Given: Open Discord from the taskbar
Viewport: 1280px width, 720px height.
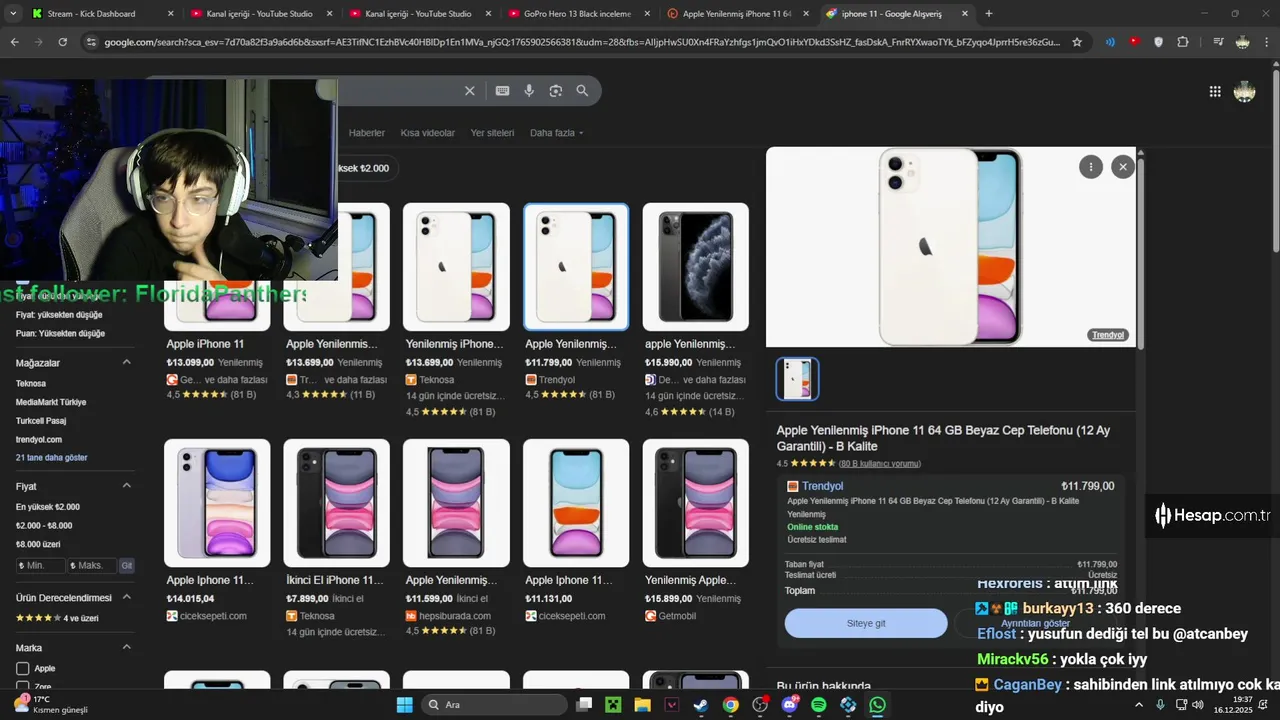Looking at the screenshot, I should [790, 705].
